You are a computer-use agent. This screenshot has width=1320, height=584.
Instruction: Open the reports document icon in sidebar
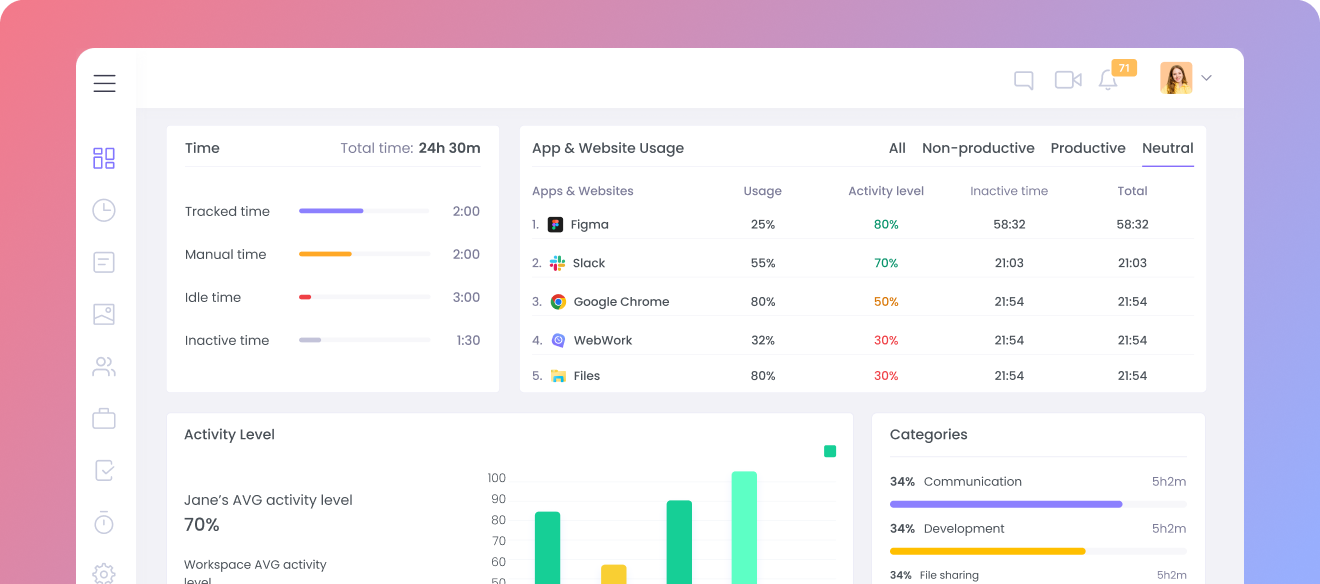pos(104,262)
